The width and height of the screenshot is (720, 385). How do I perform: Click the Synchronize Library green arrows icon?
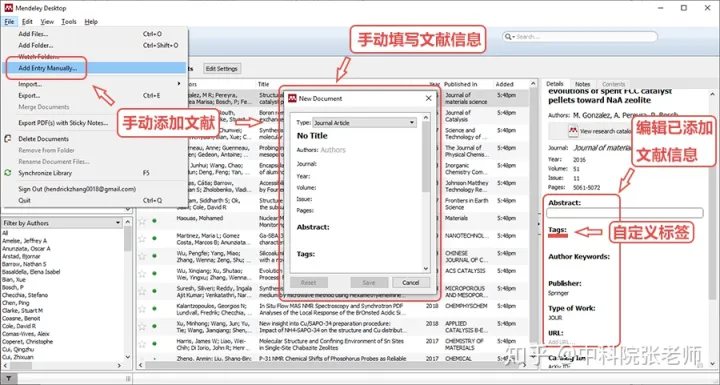click(8, 173)
